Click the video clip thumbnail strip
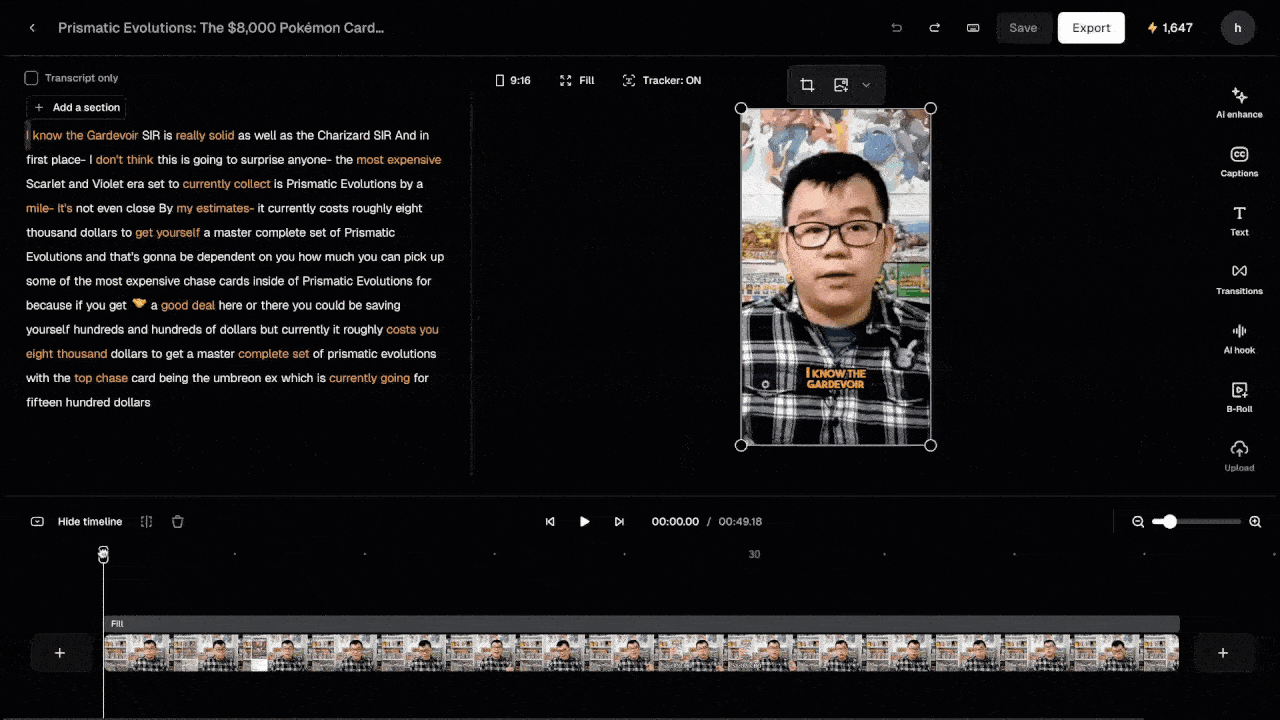Viewport: 1280px width, 720px height. [x=641, y=653]
